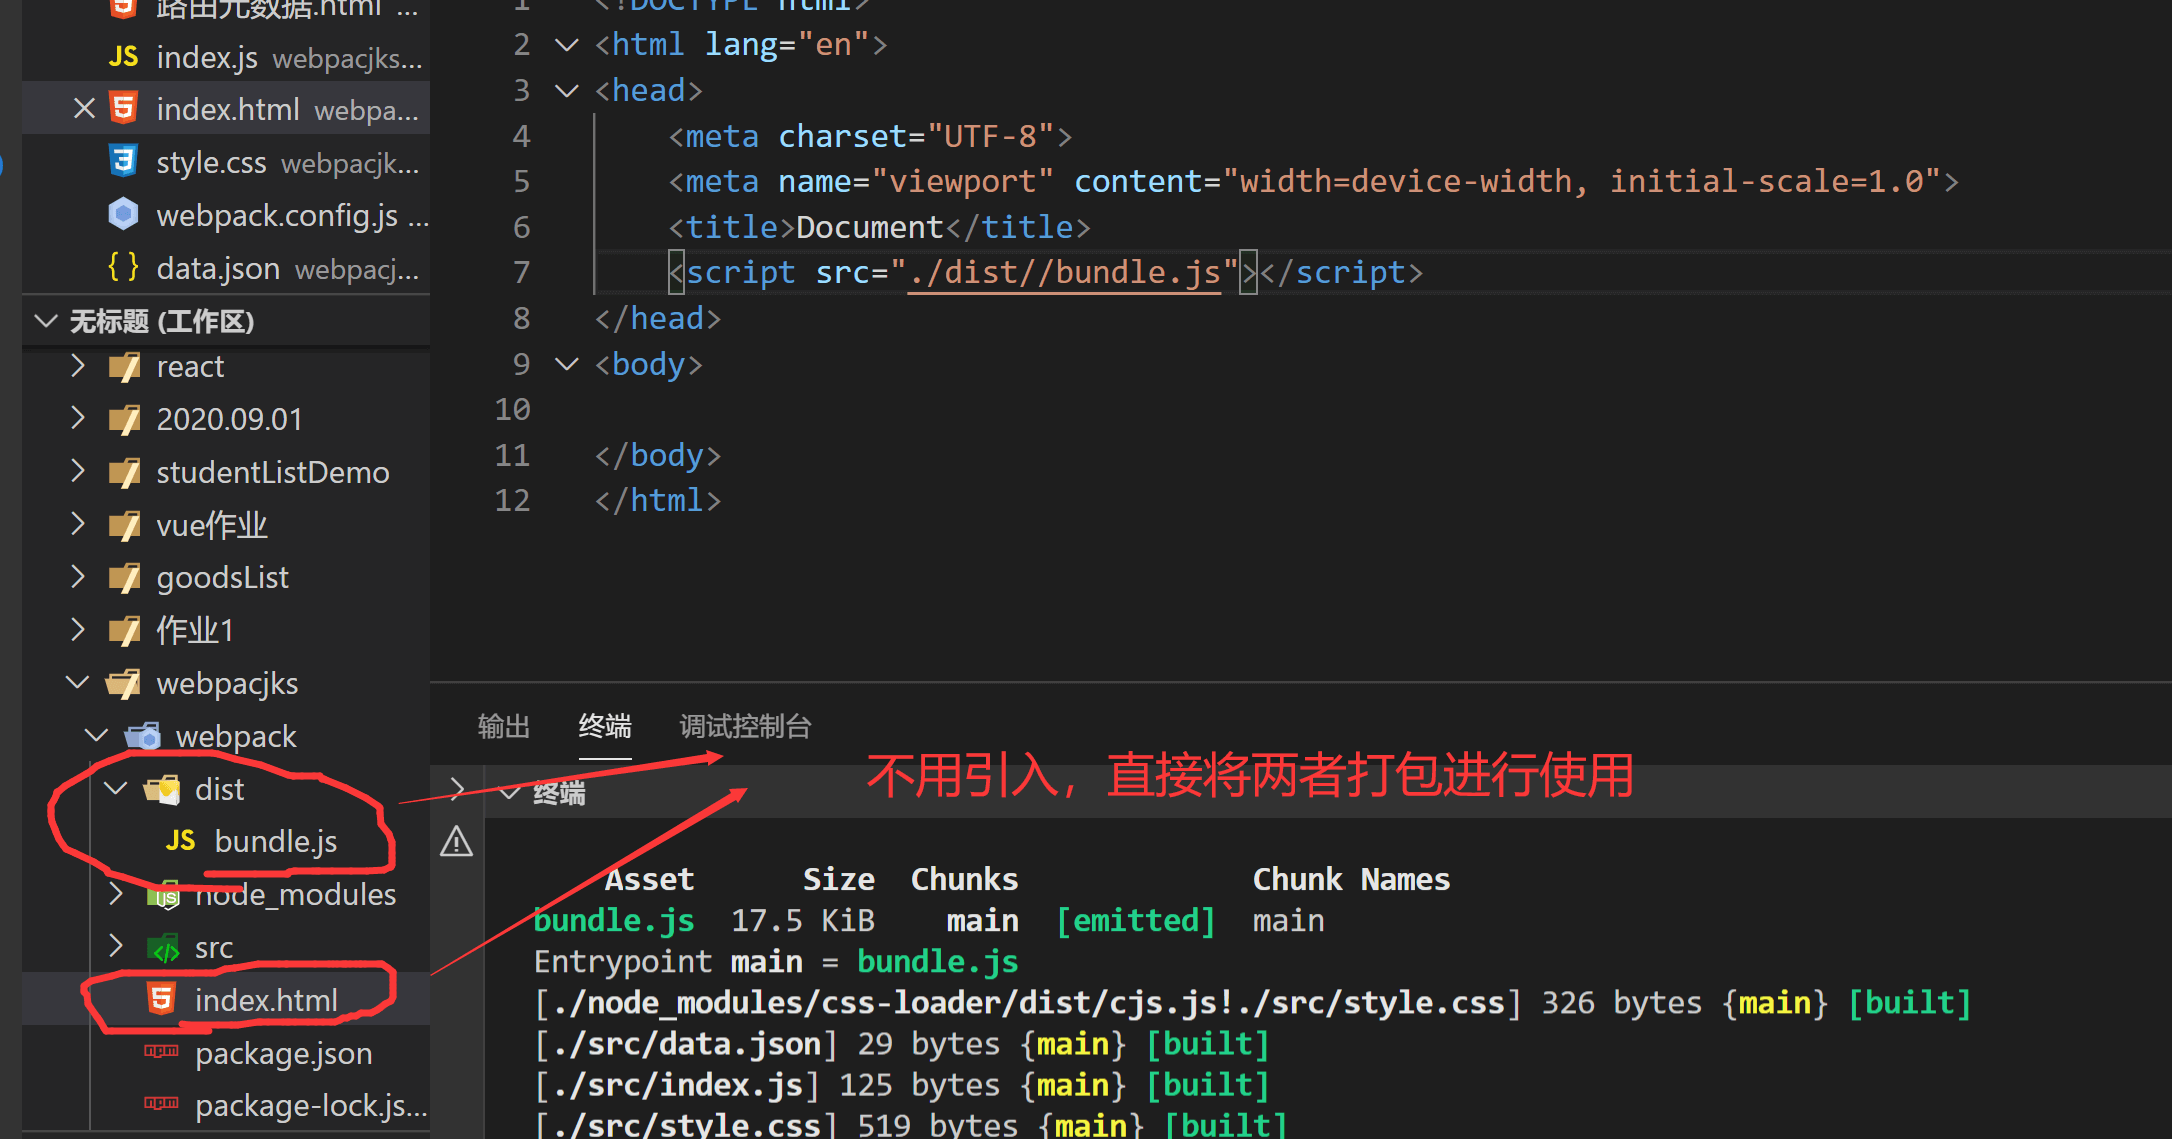Click the JSON braces icon beside data.json
The width and height of the screenshot is (2172, 1139).
[124, 267]
